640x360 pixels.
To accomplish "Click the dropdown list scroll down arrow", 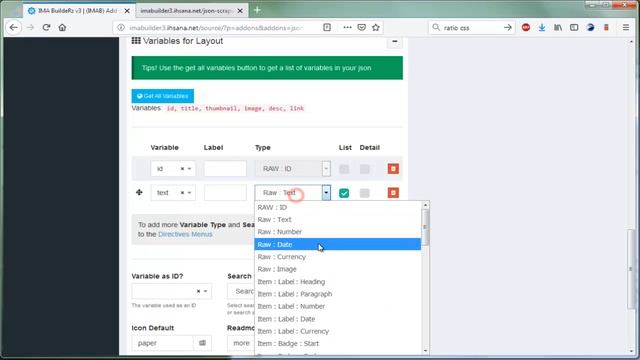I will click(x=425, y=351).
